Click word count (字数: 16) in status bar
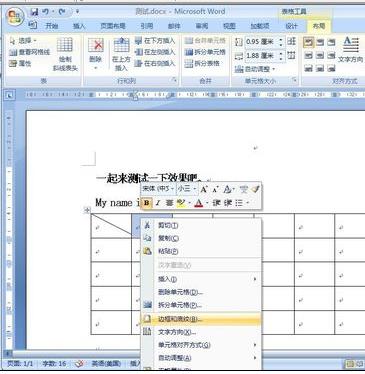The width and height of the screenshot is (365, 374). 54,364
